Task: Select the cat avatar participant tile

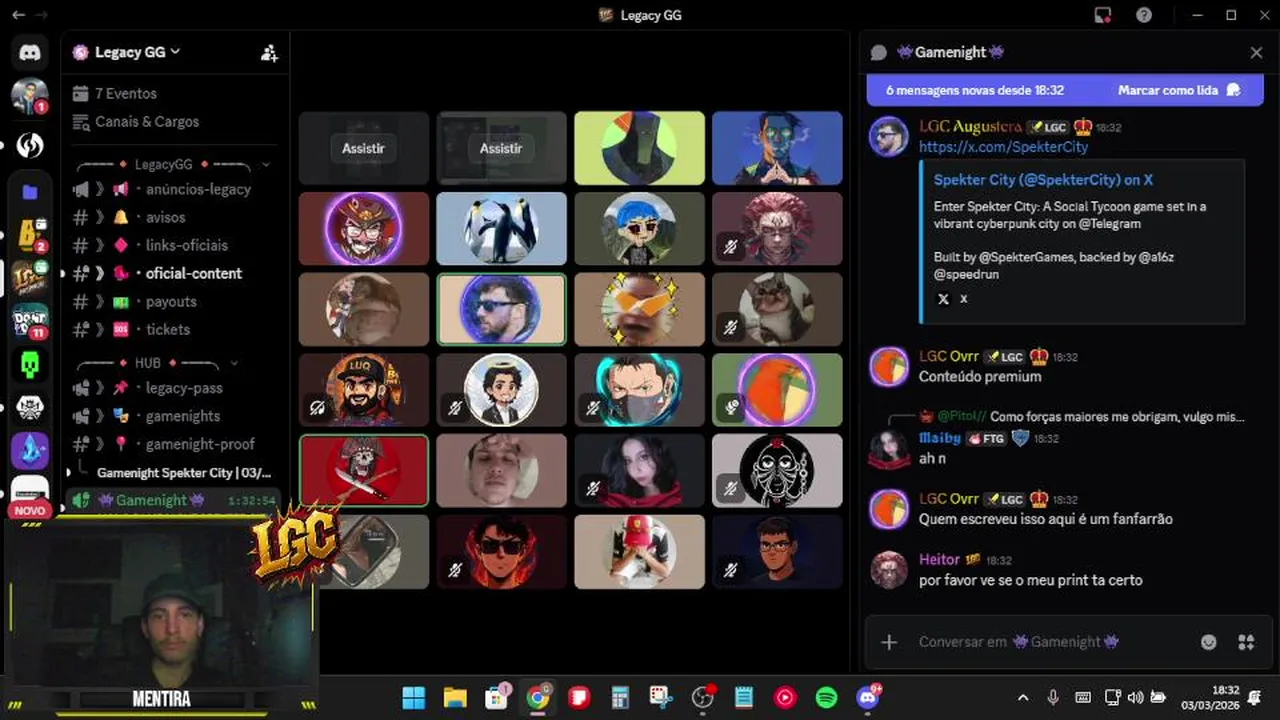Action: coord(777,309)
